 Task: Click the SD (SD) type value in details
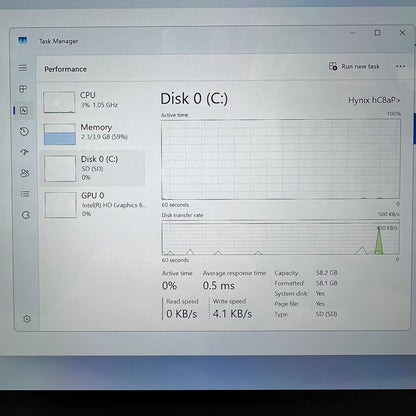pyautogui.click(x=326, y=314)
